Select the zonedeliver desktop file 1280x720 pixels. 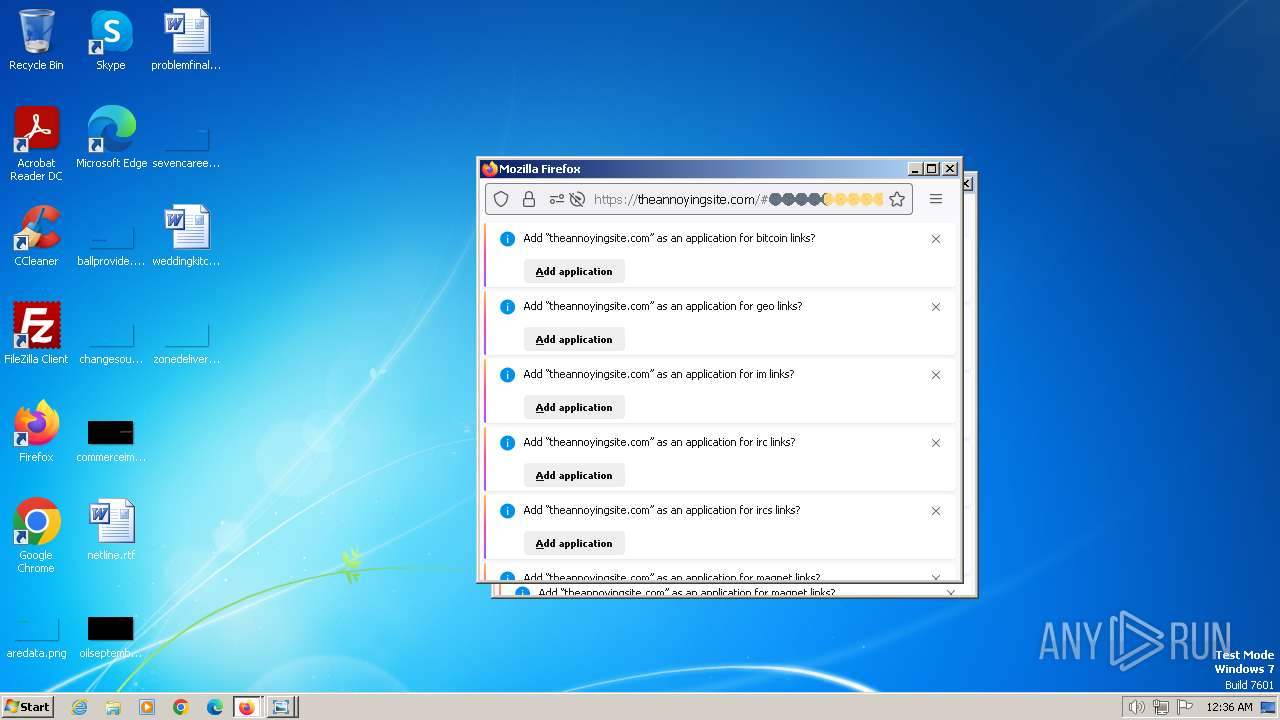pyautogui.click(x=186, y=342)
